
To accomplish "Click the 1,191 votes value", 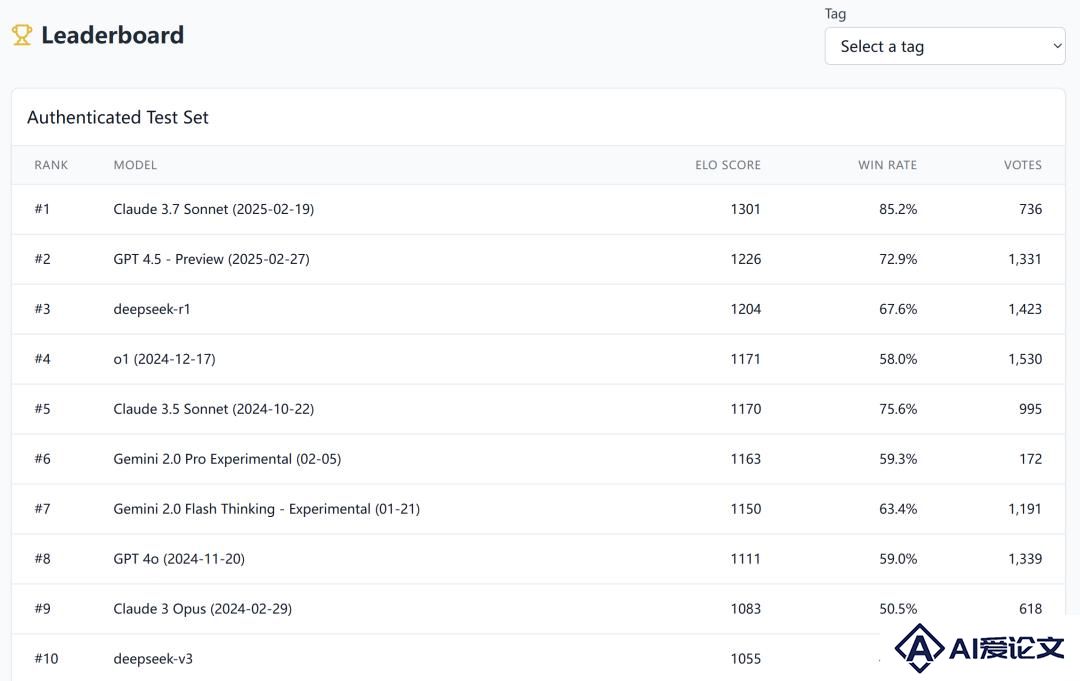I will (1025, 509).
